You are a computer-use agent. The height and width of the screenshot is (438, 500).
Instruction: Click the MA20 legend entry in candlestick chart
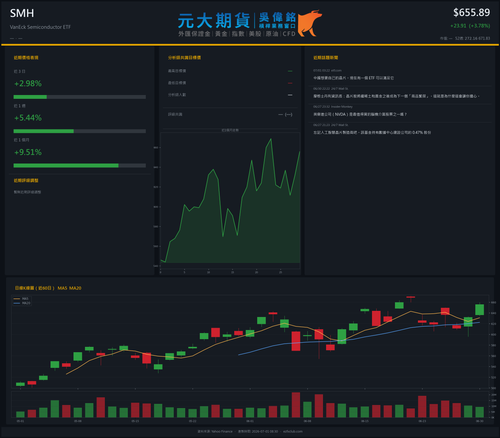click(22, 303)
